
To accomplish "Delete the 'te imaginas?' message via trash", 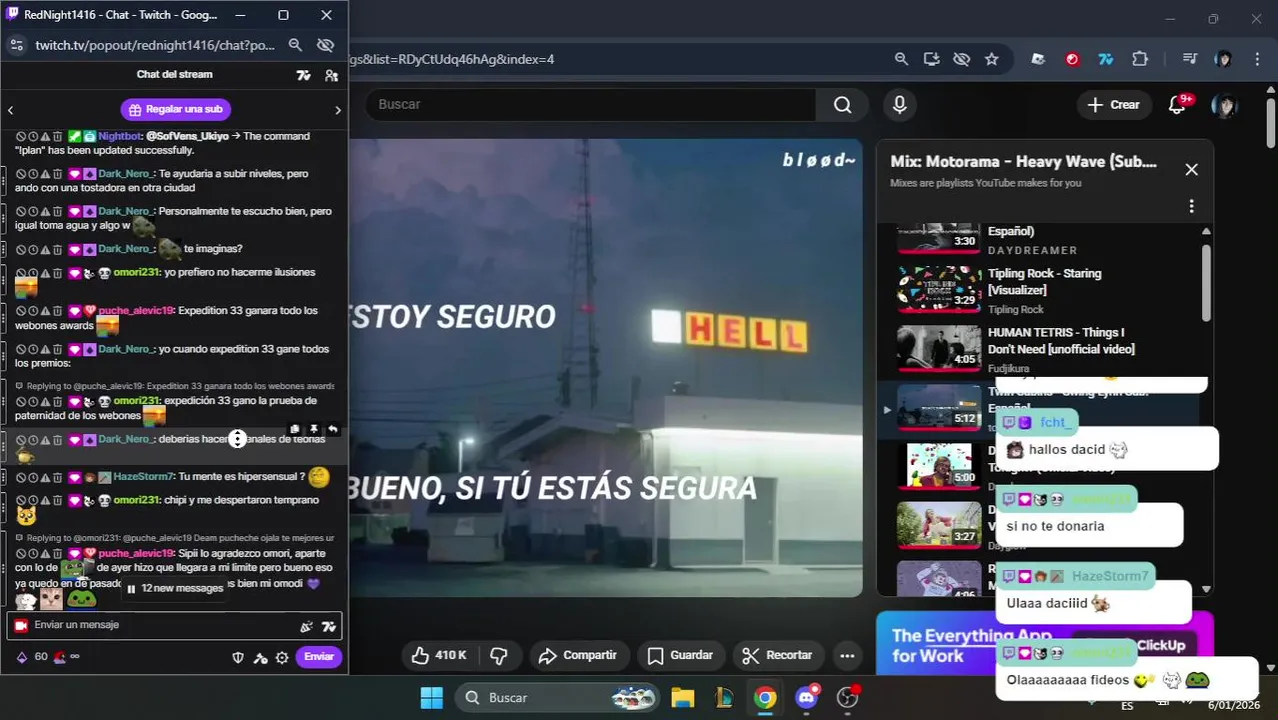I will (57, 249).
